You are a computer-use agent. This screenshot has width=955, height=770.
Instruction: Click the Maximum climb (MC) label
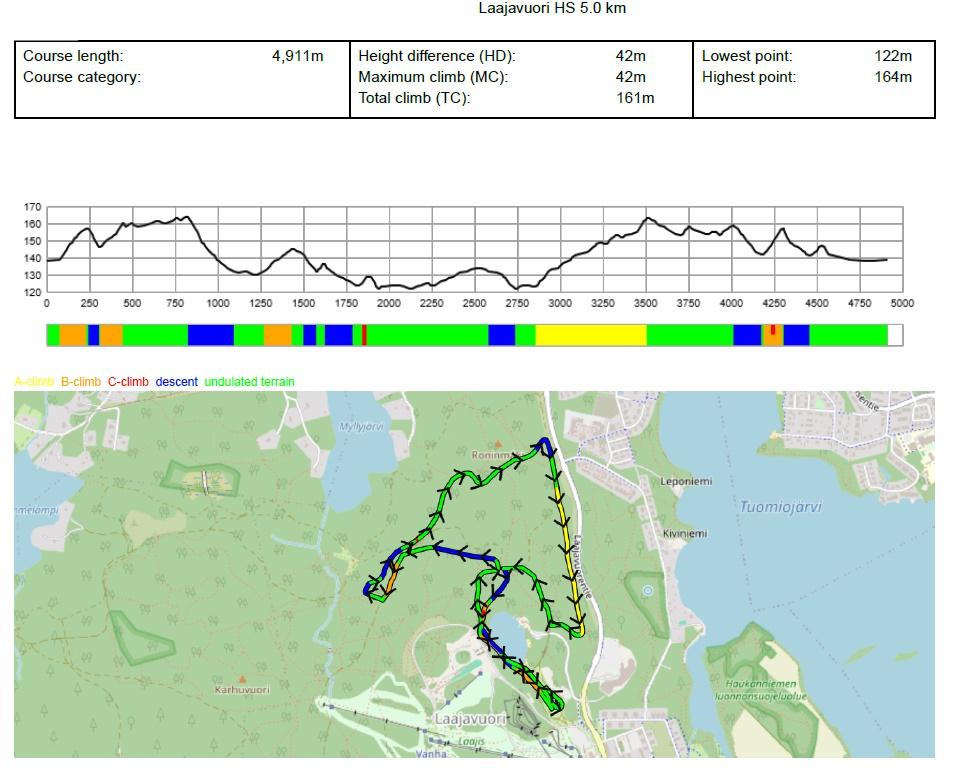pyautogui.click(x=433, y=77)
